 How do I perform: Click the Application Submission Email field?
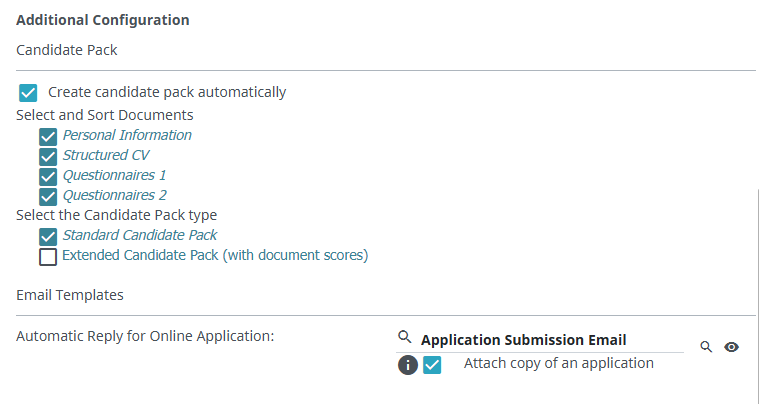(x=540, y=340)
